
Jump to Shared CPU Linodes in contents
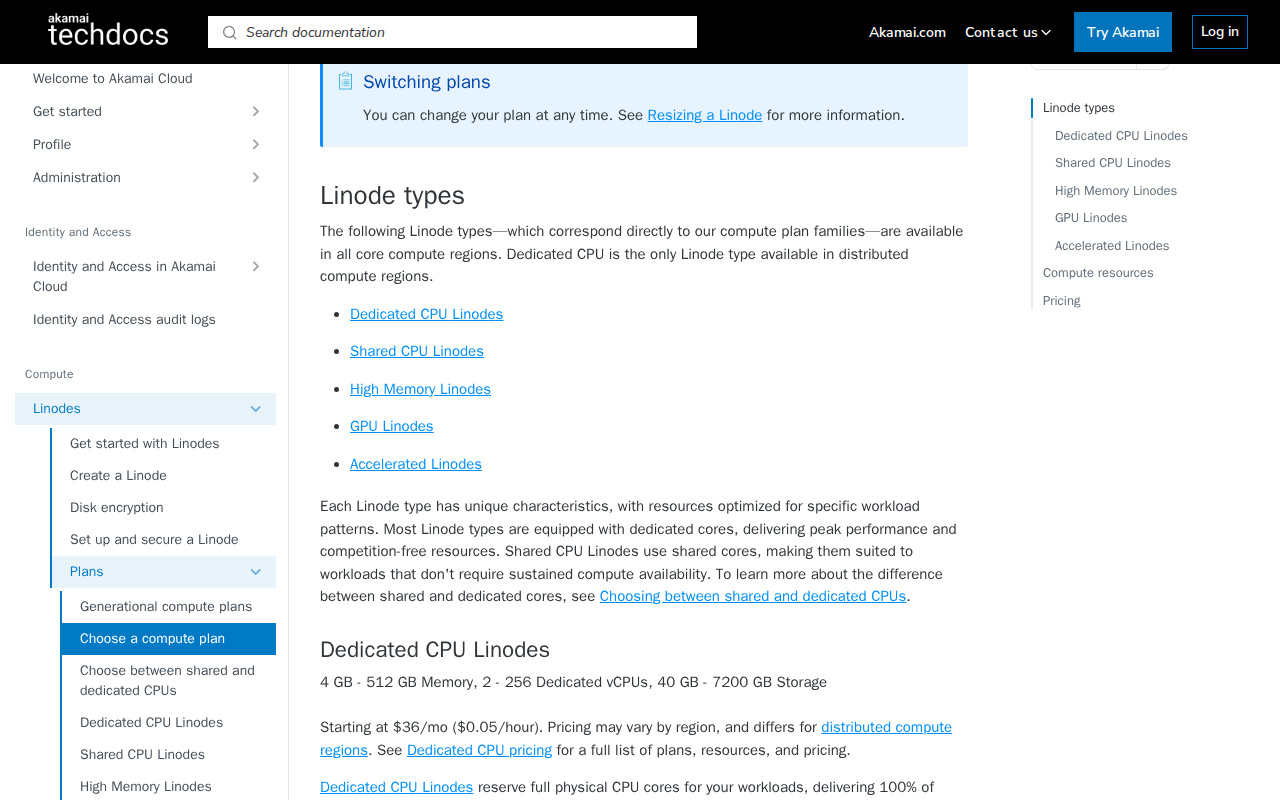[1113, 163]
